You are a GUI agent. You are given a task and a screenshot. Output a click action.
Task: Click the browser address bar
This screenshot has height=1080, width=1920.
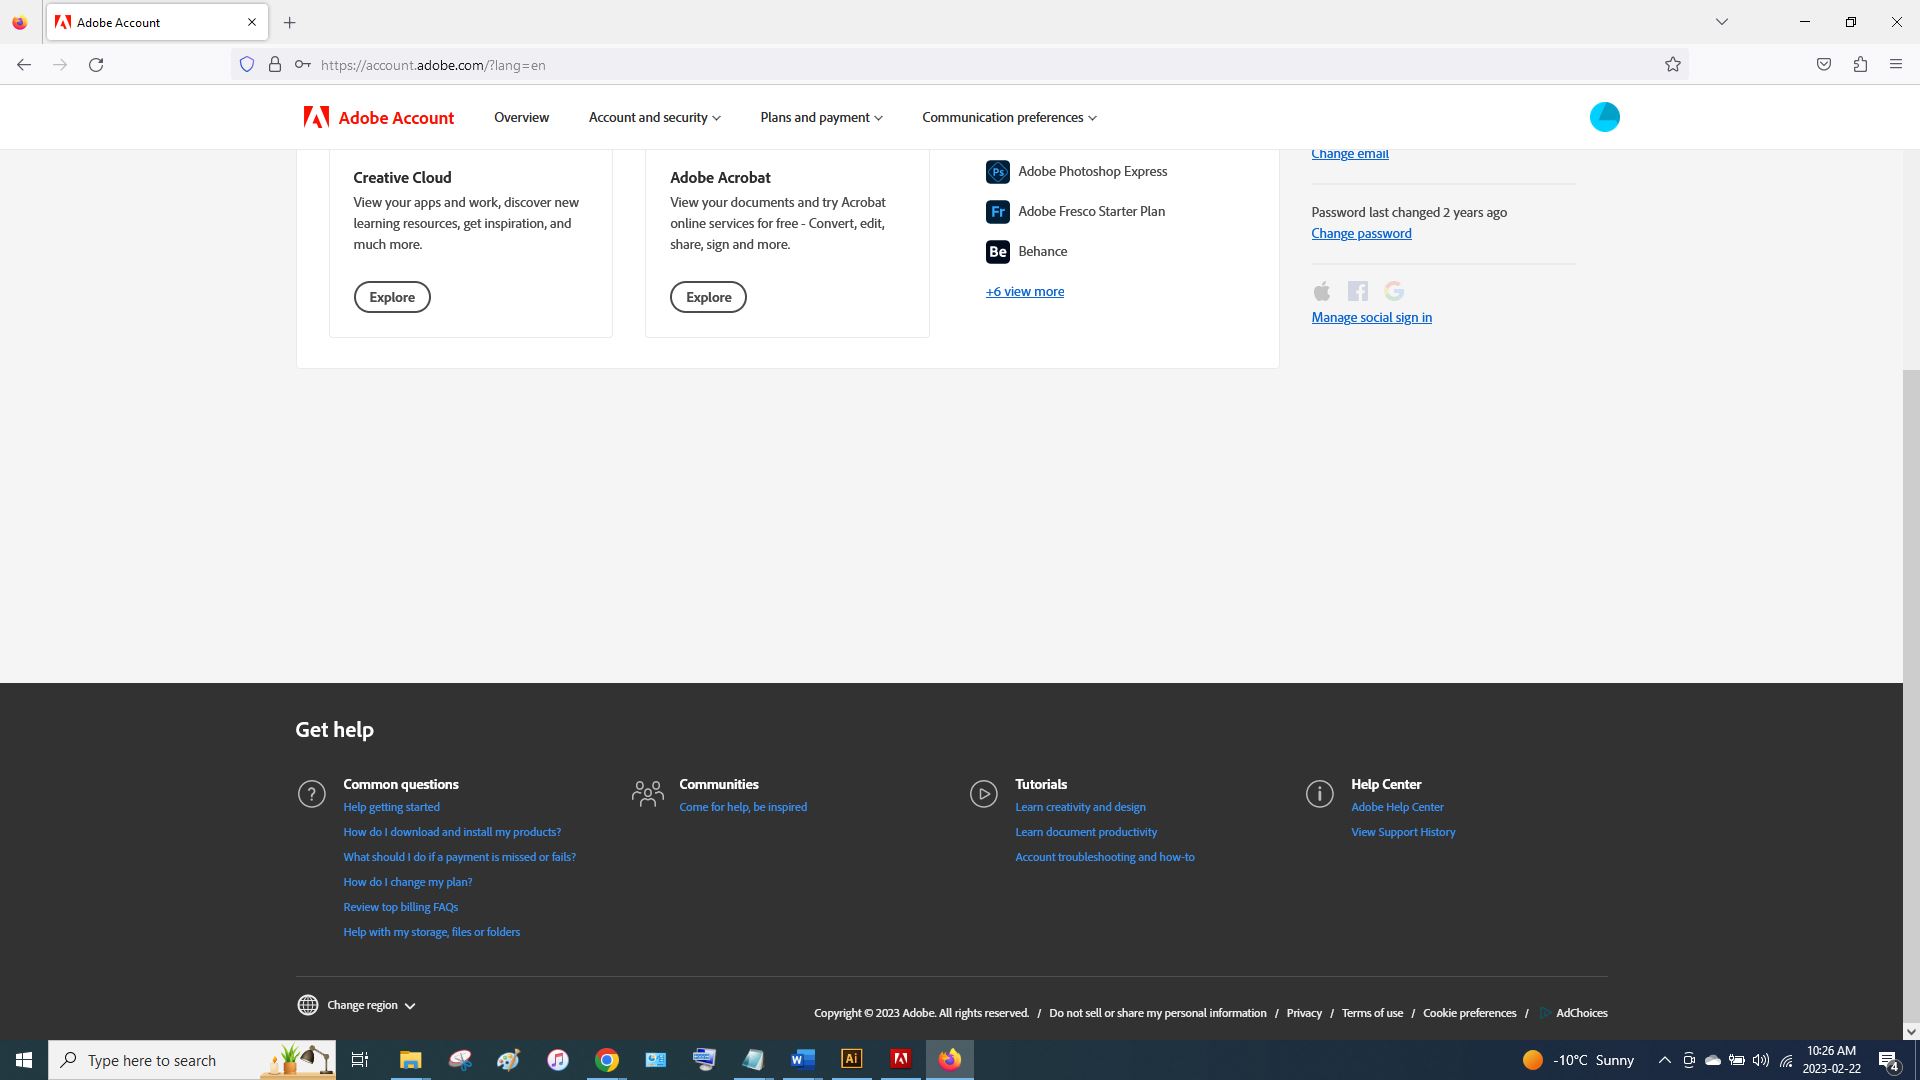tap(900, 65)
